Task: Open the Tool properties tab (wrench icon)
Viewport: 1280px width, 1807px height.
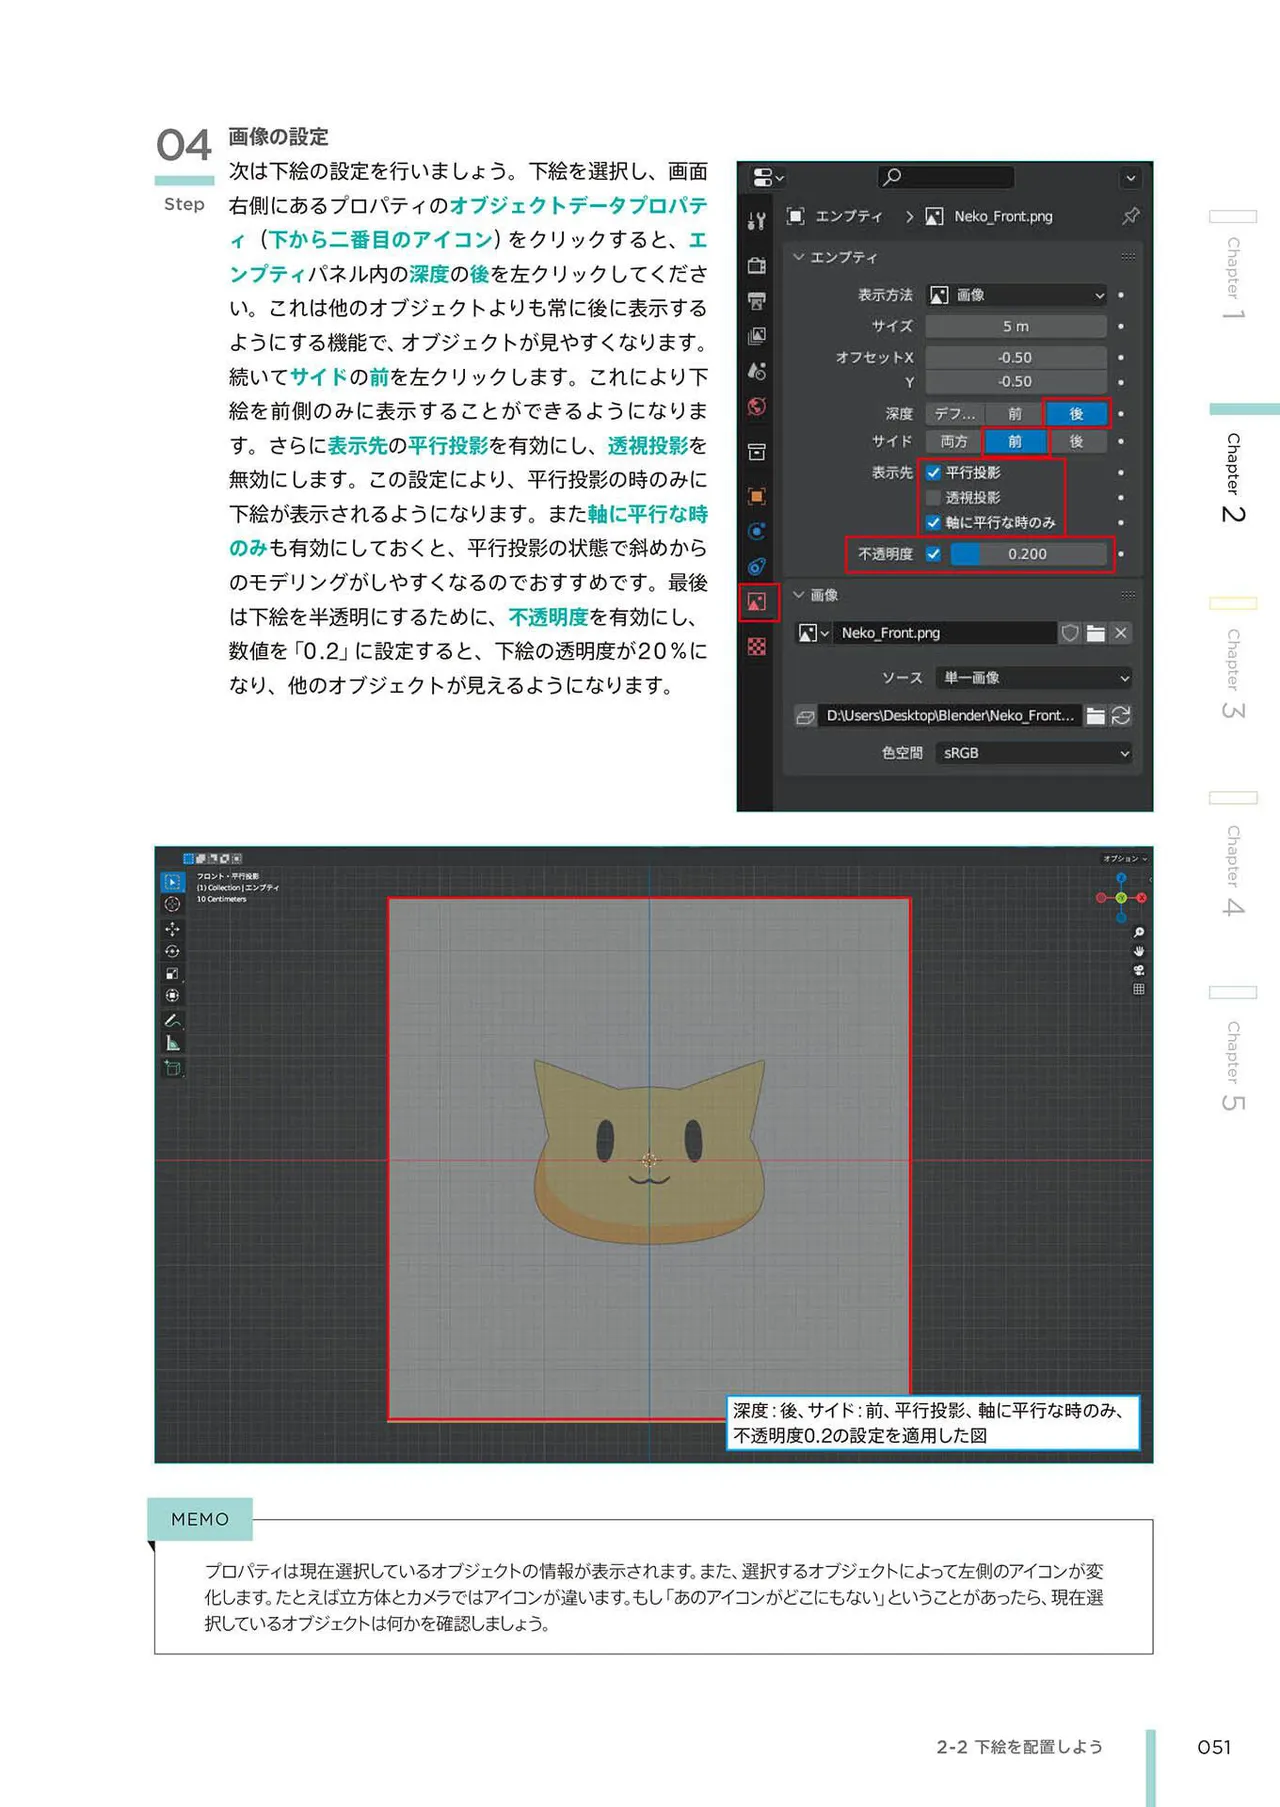Action: [756, 221]
